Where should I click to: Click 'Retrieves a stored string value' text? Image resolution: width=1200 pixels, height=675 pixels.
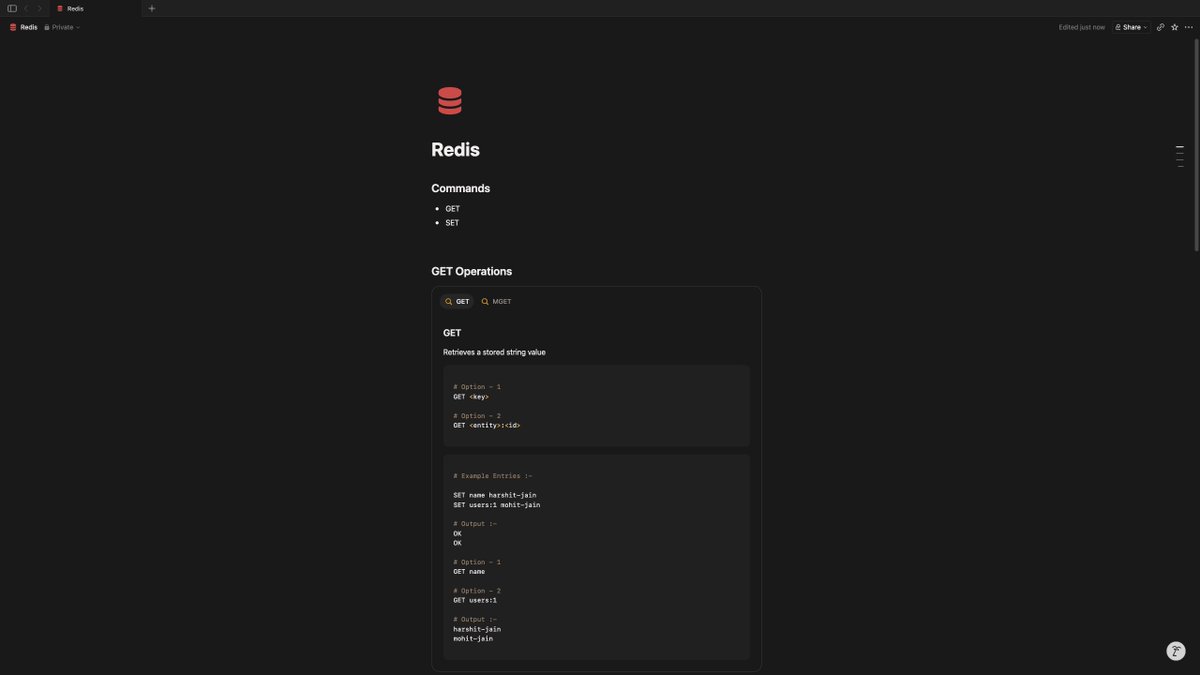pos(494,352)
